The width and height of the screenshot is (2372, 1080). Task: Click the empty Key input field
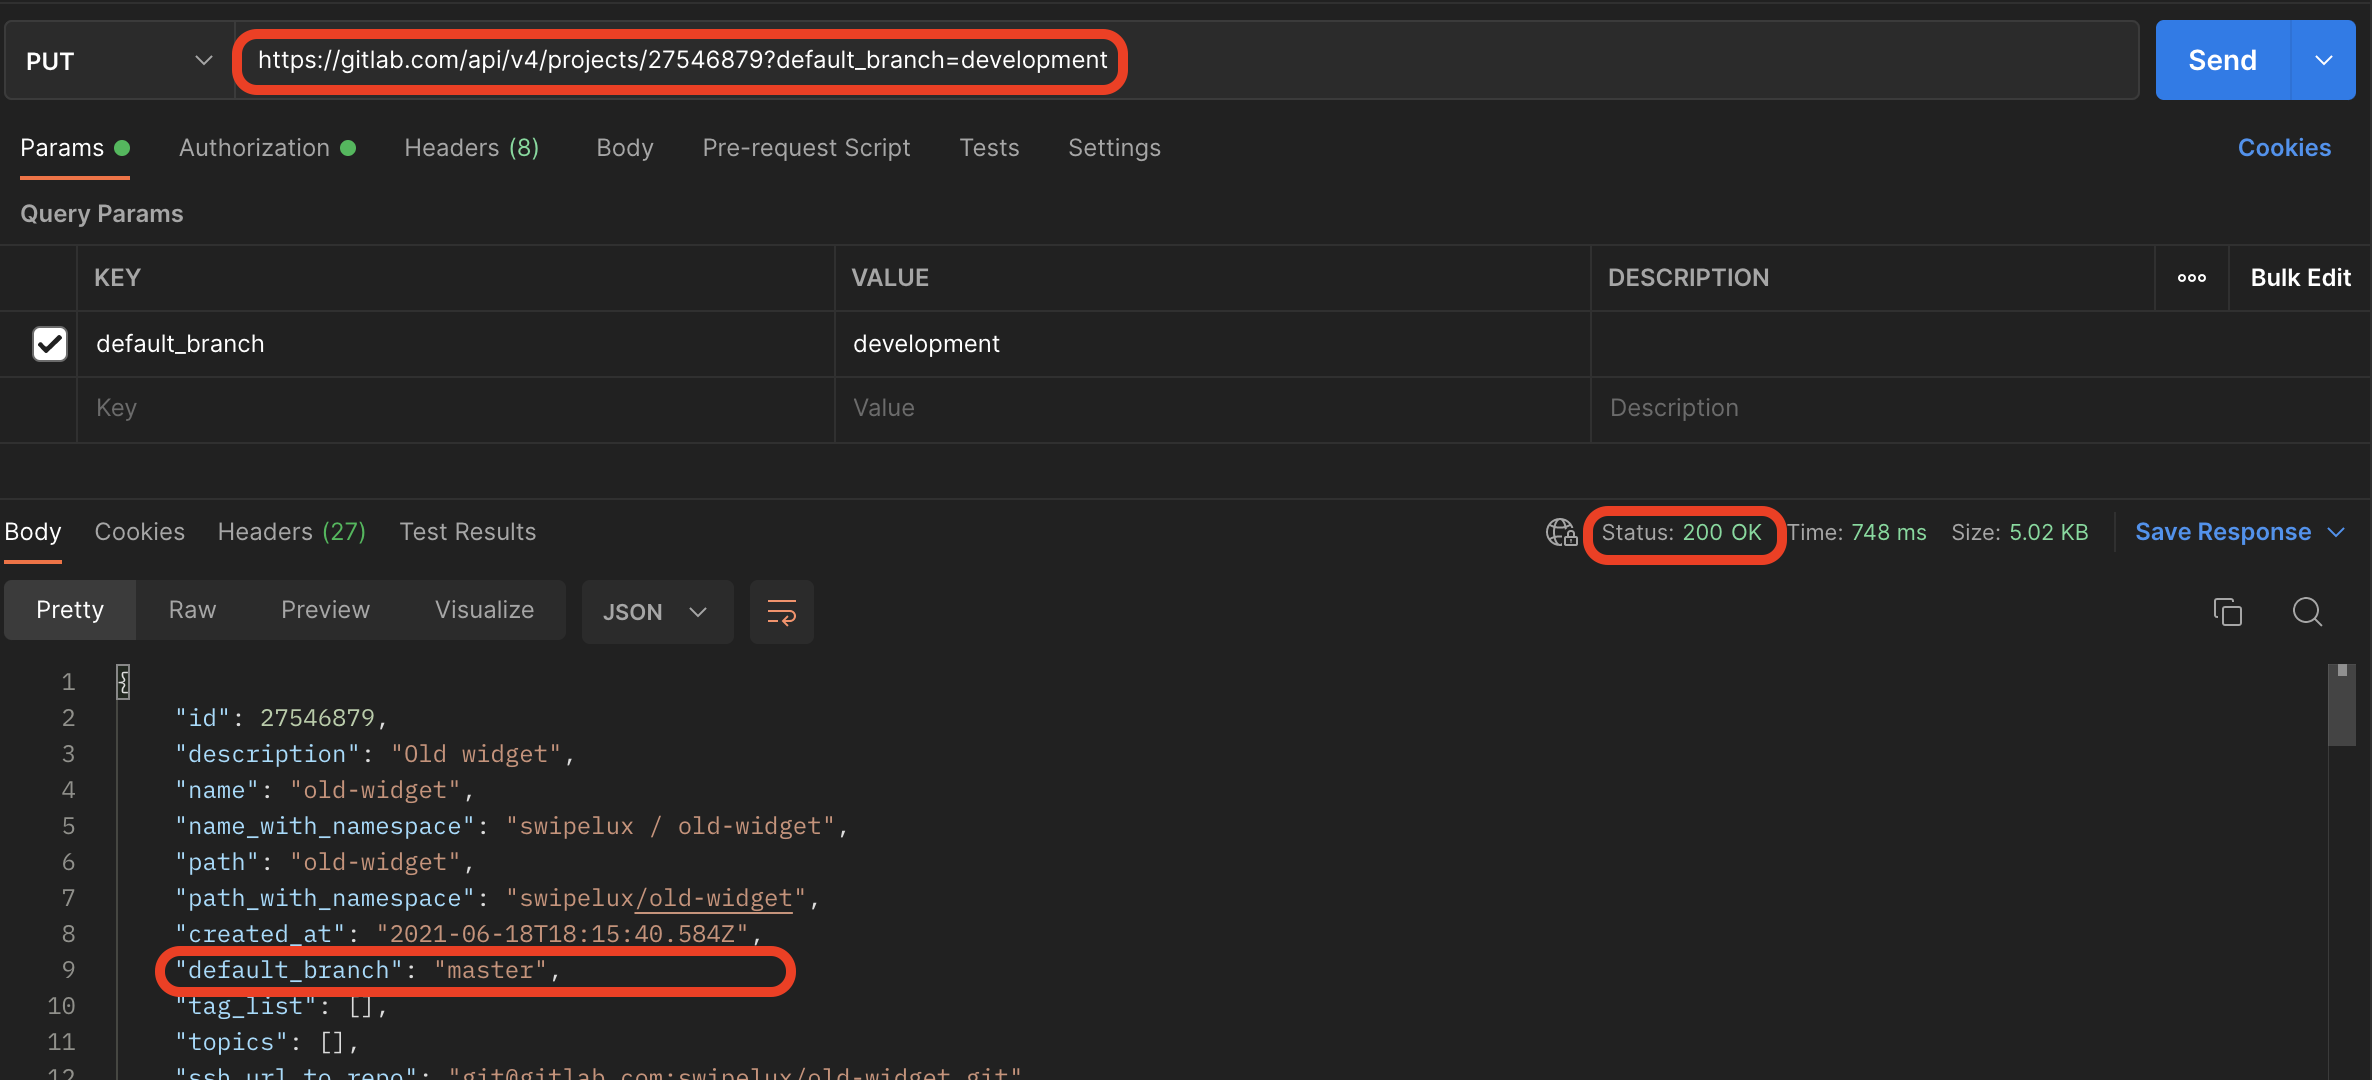455,408
